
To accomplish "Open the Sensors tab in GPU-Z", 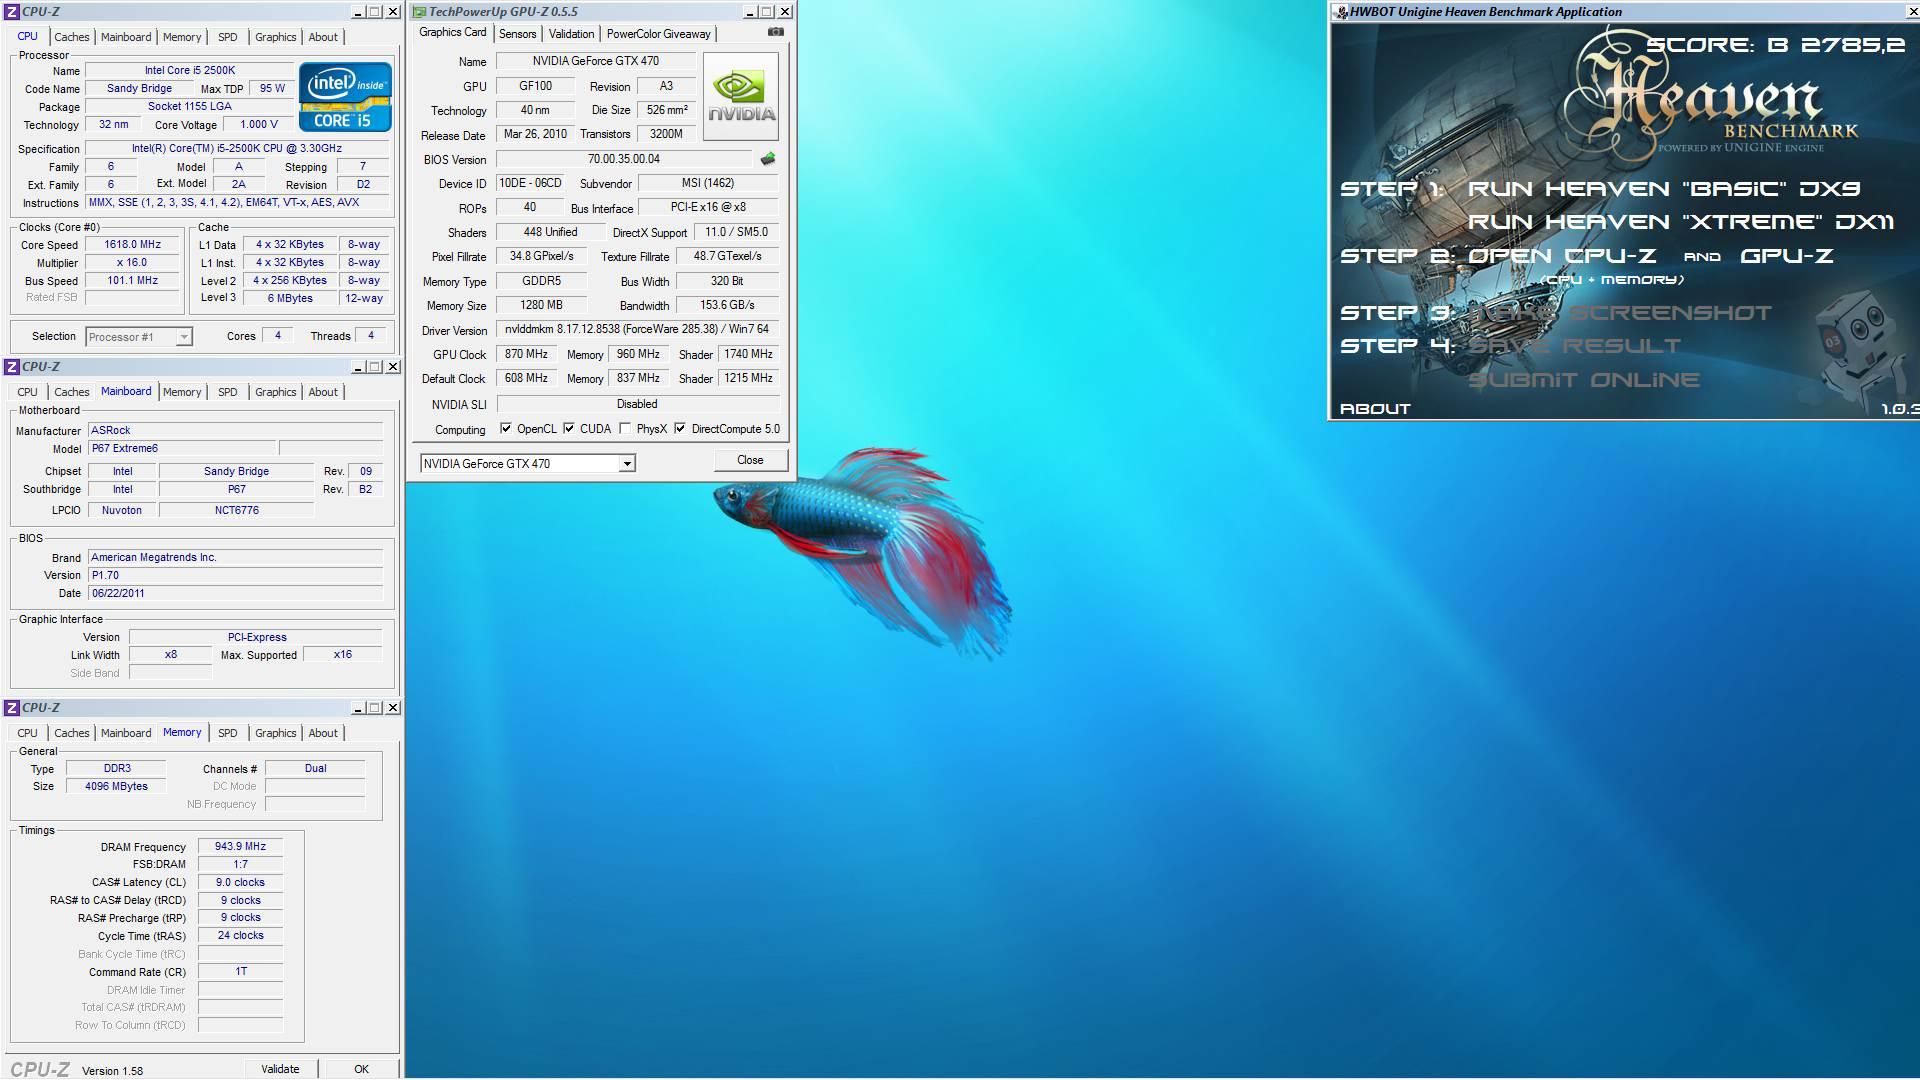I will click(517, 34).
